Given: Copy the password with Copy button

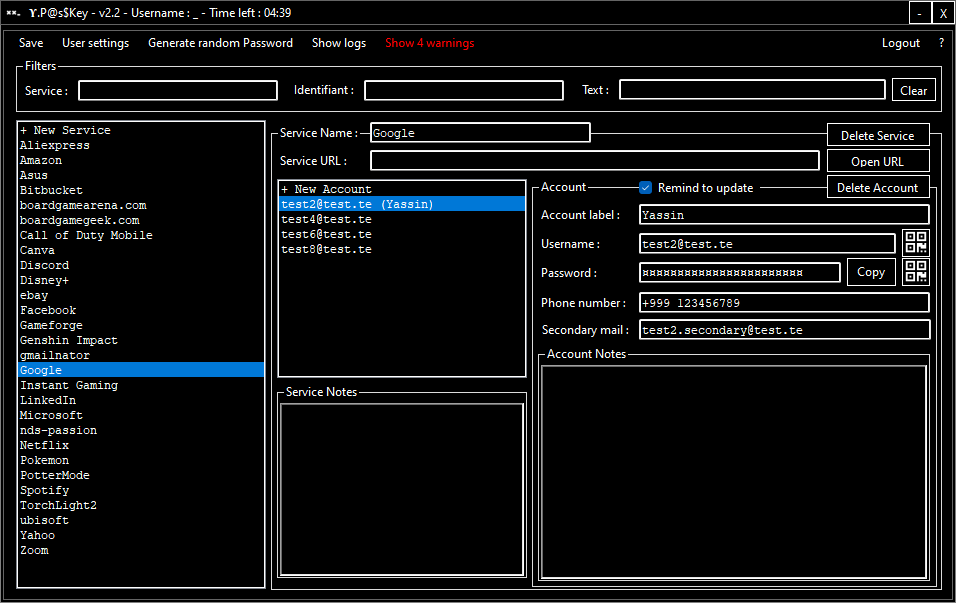Looking at the screenshot, I should tap(870, 272).
